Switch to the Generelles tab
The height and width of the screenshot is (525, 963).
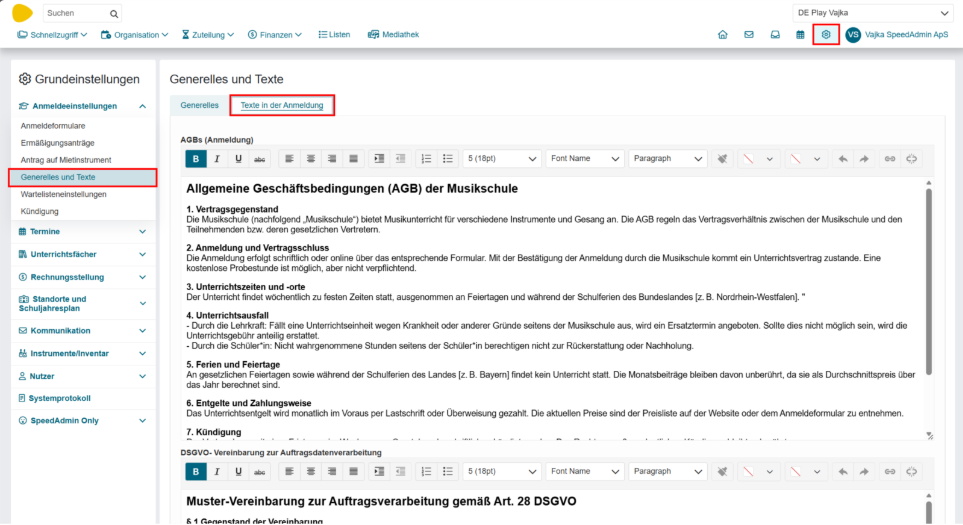199,105
